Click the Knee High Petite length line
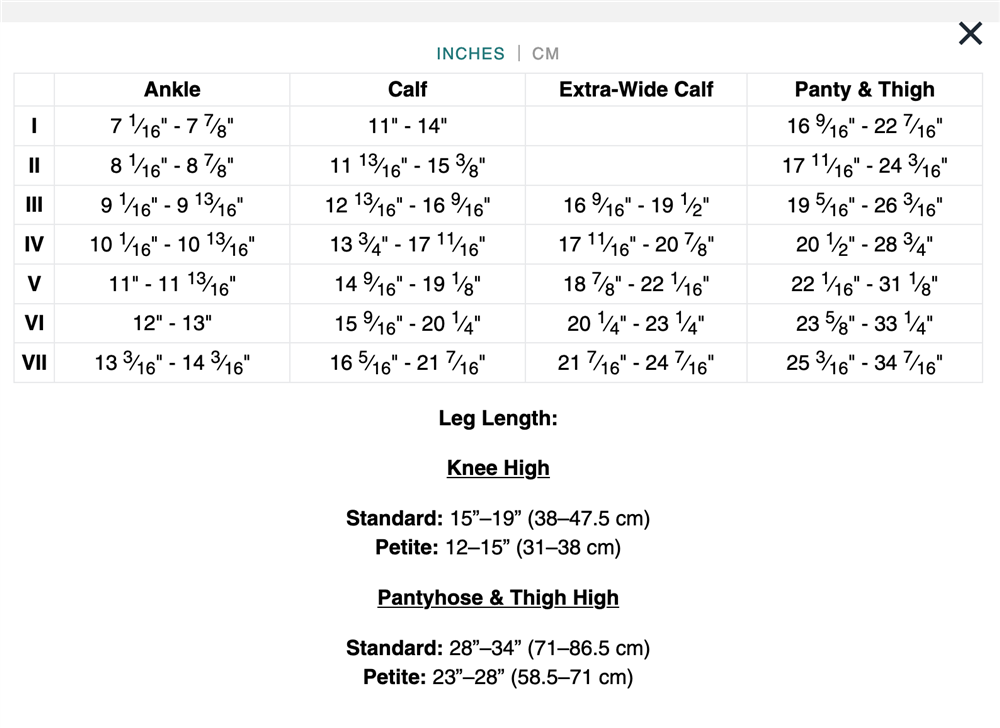The width and height of the screenshot is (1000, 728). pyautogui.click(x=498, y=548)
